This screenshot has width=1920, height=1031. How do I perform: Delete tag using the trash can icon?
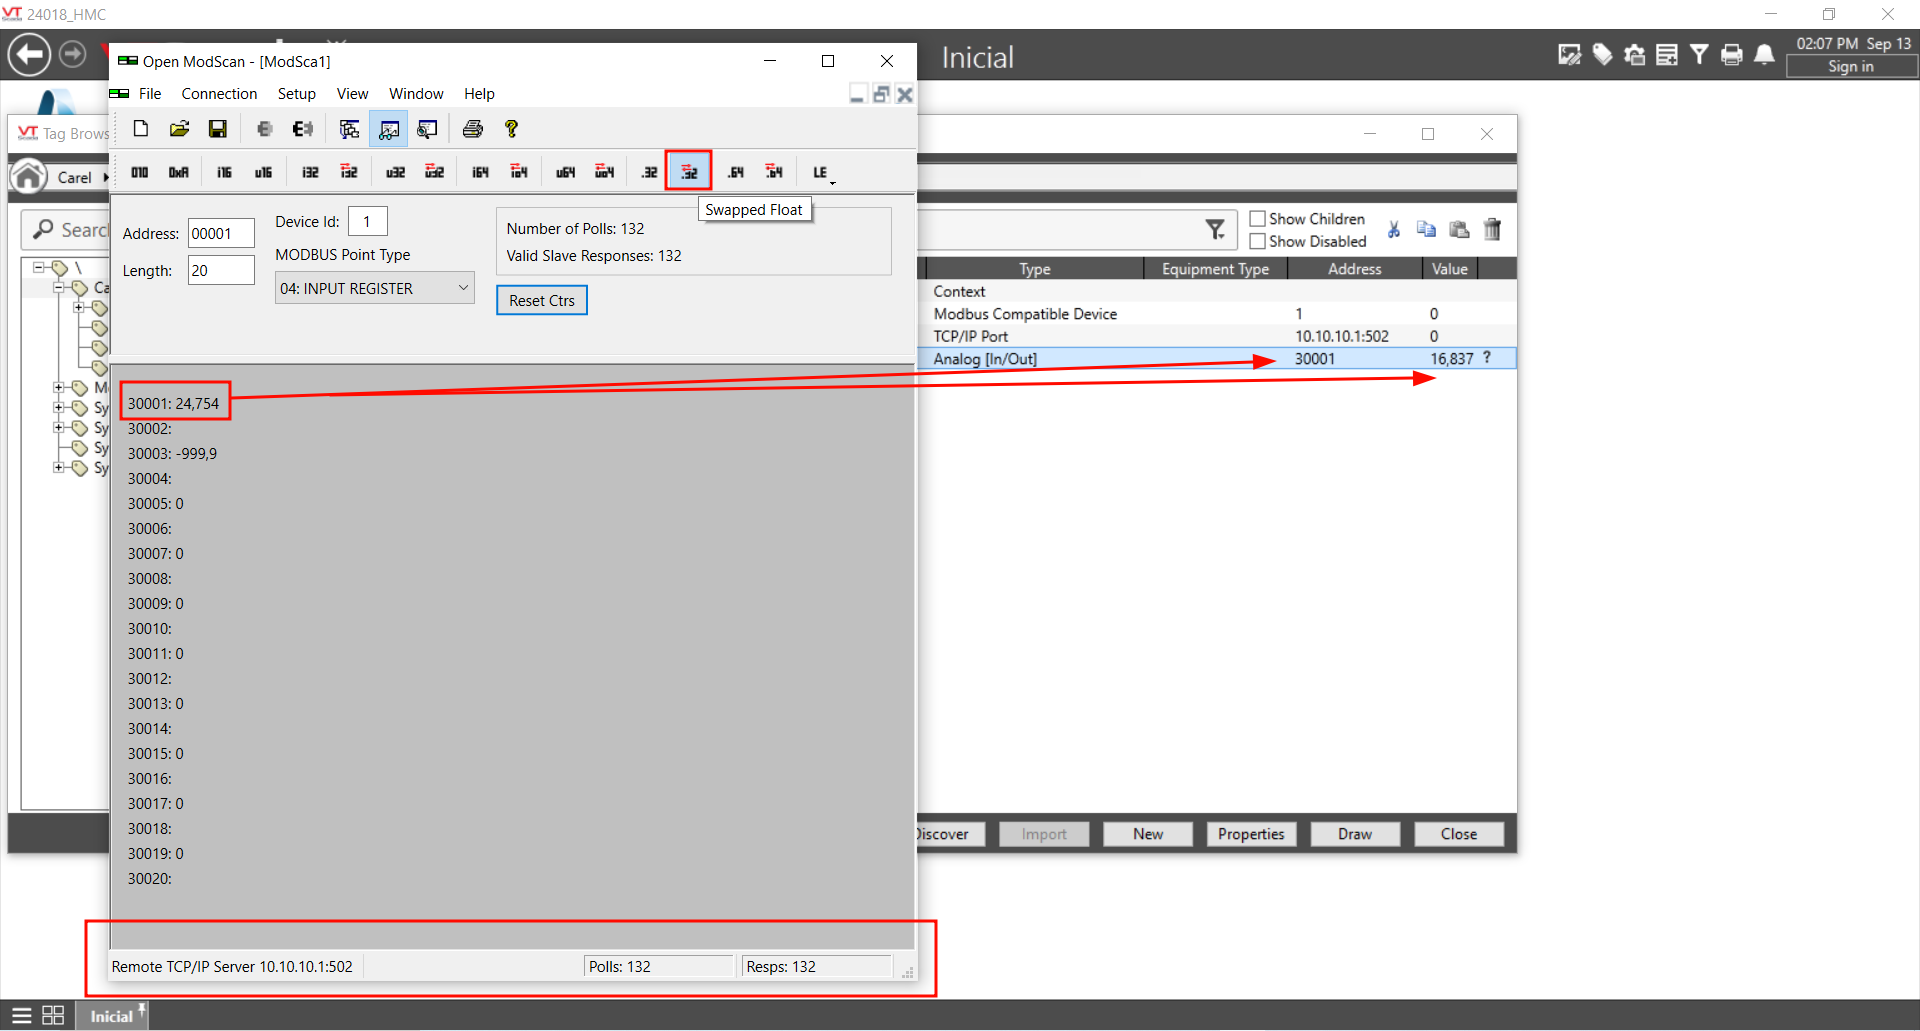pos(1492,230)
